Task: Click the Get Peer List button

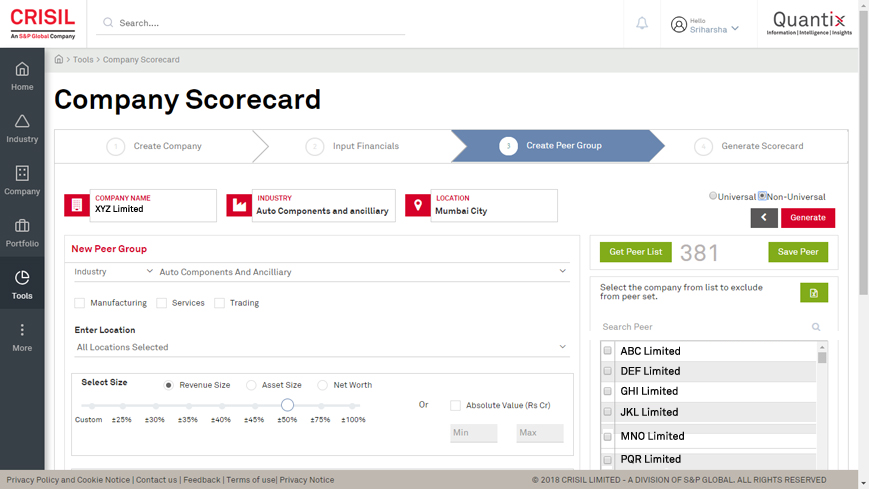Action: tap(635, 252)
